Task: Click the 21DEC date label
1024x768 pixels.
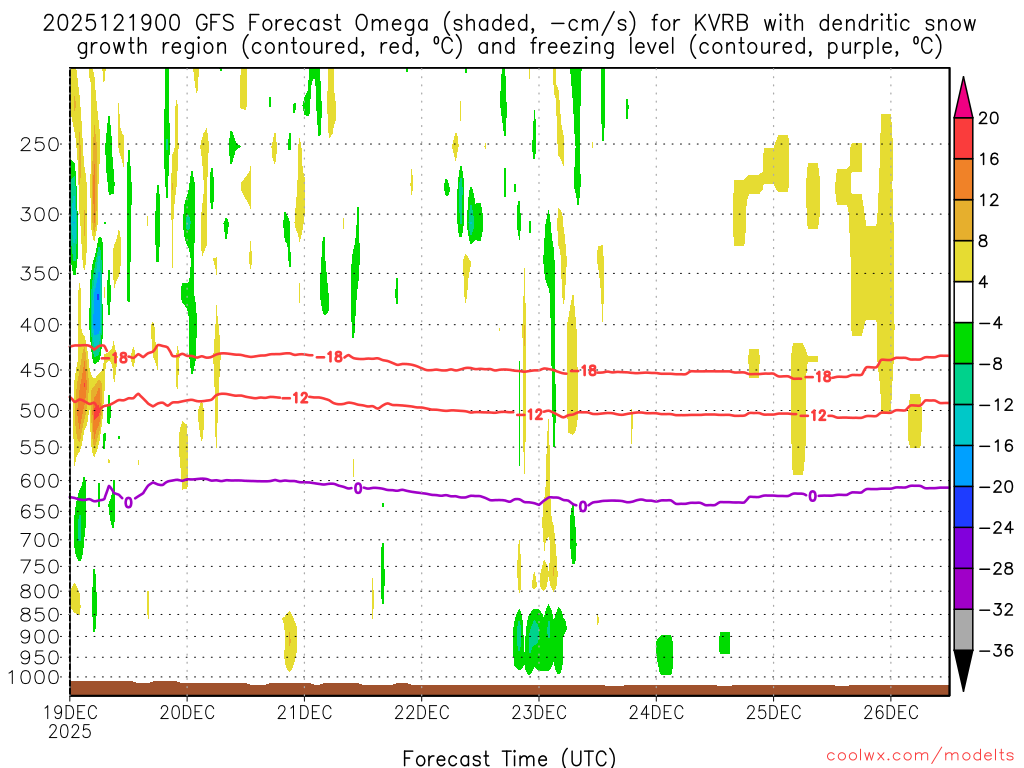Action: coord(304,712)
